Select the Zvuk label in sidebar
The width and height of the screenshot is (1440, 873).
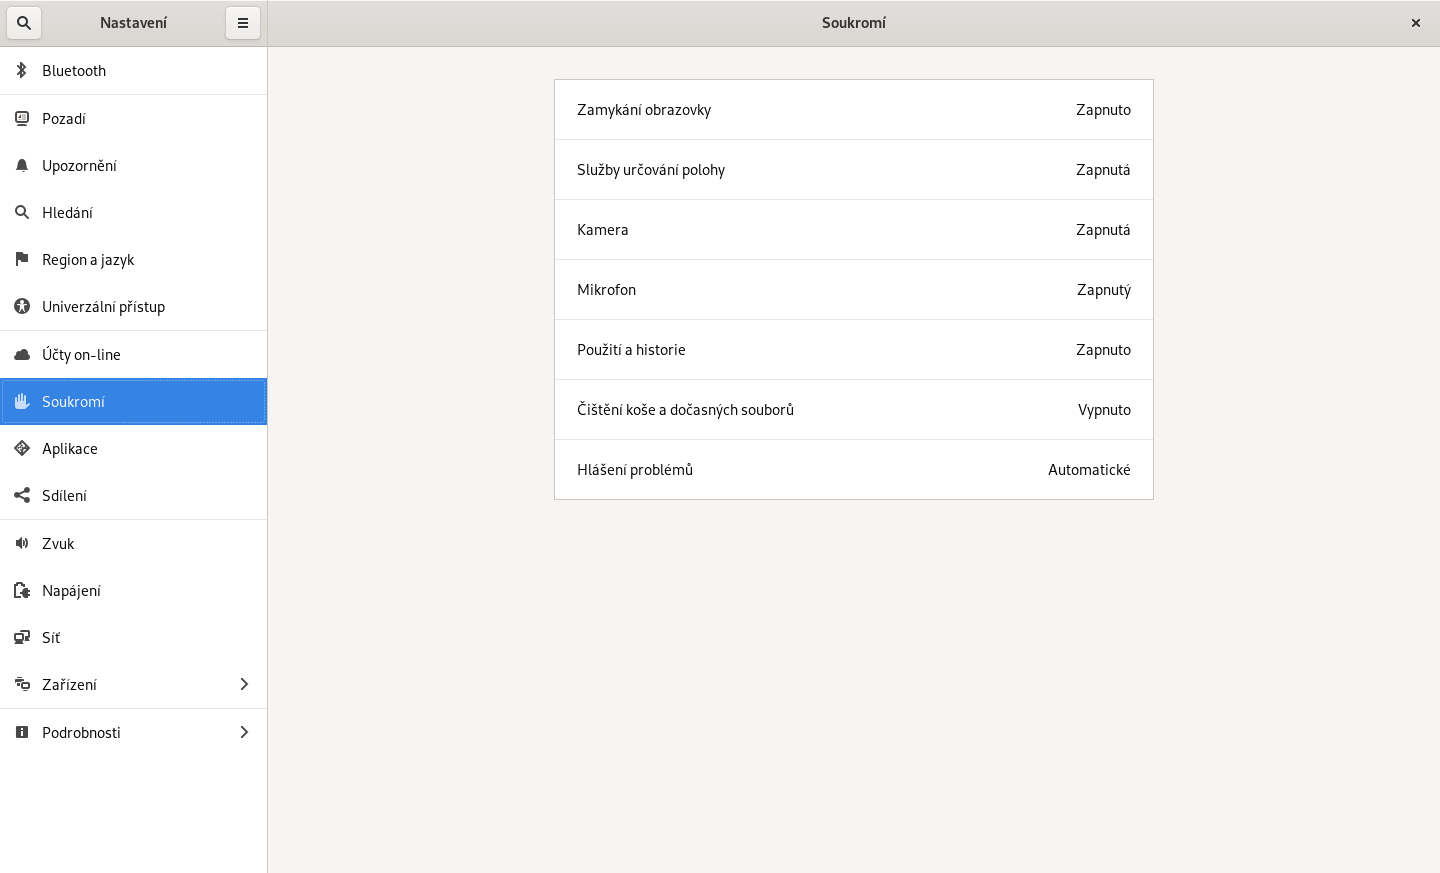[x=58, y=543]
